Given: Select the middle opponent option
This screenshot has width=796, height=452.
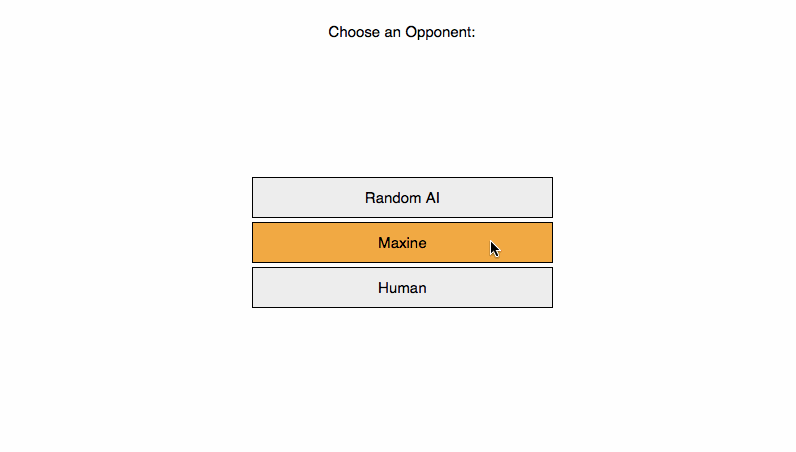Looking at the screenshot, I should click(x=402, y=243).
